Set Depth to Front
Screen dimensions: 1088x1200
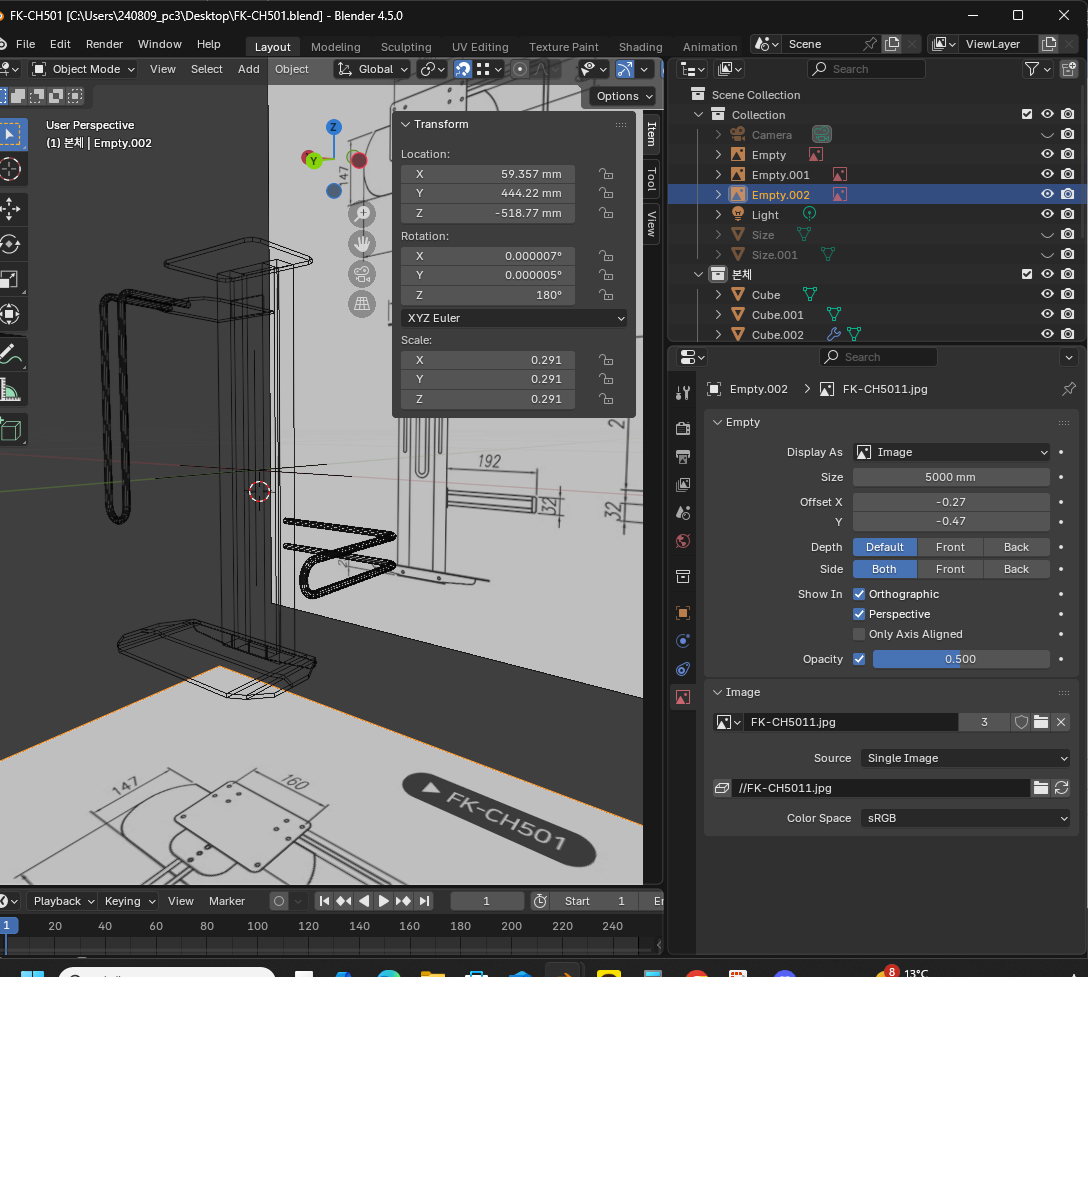tap(950, 547)
